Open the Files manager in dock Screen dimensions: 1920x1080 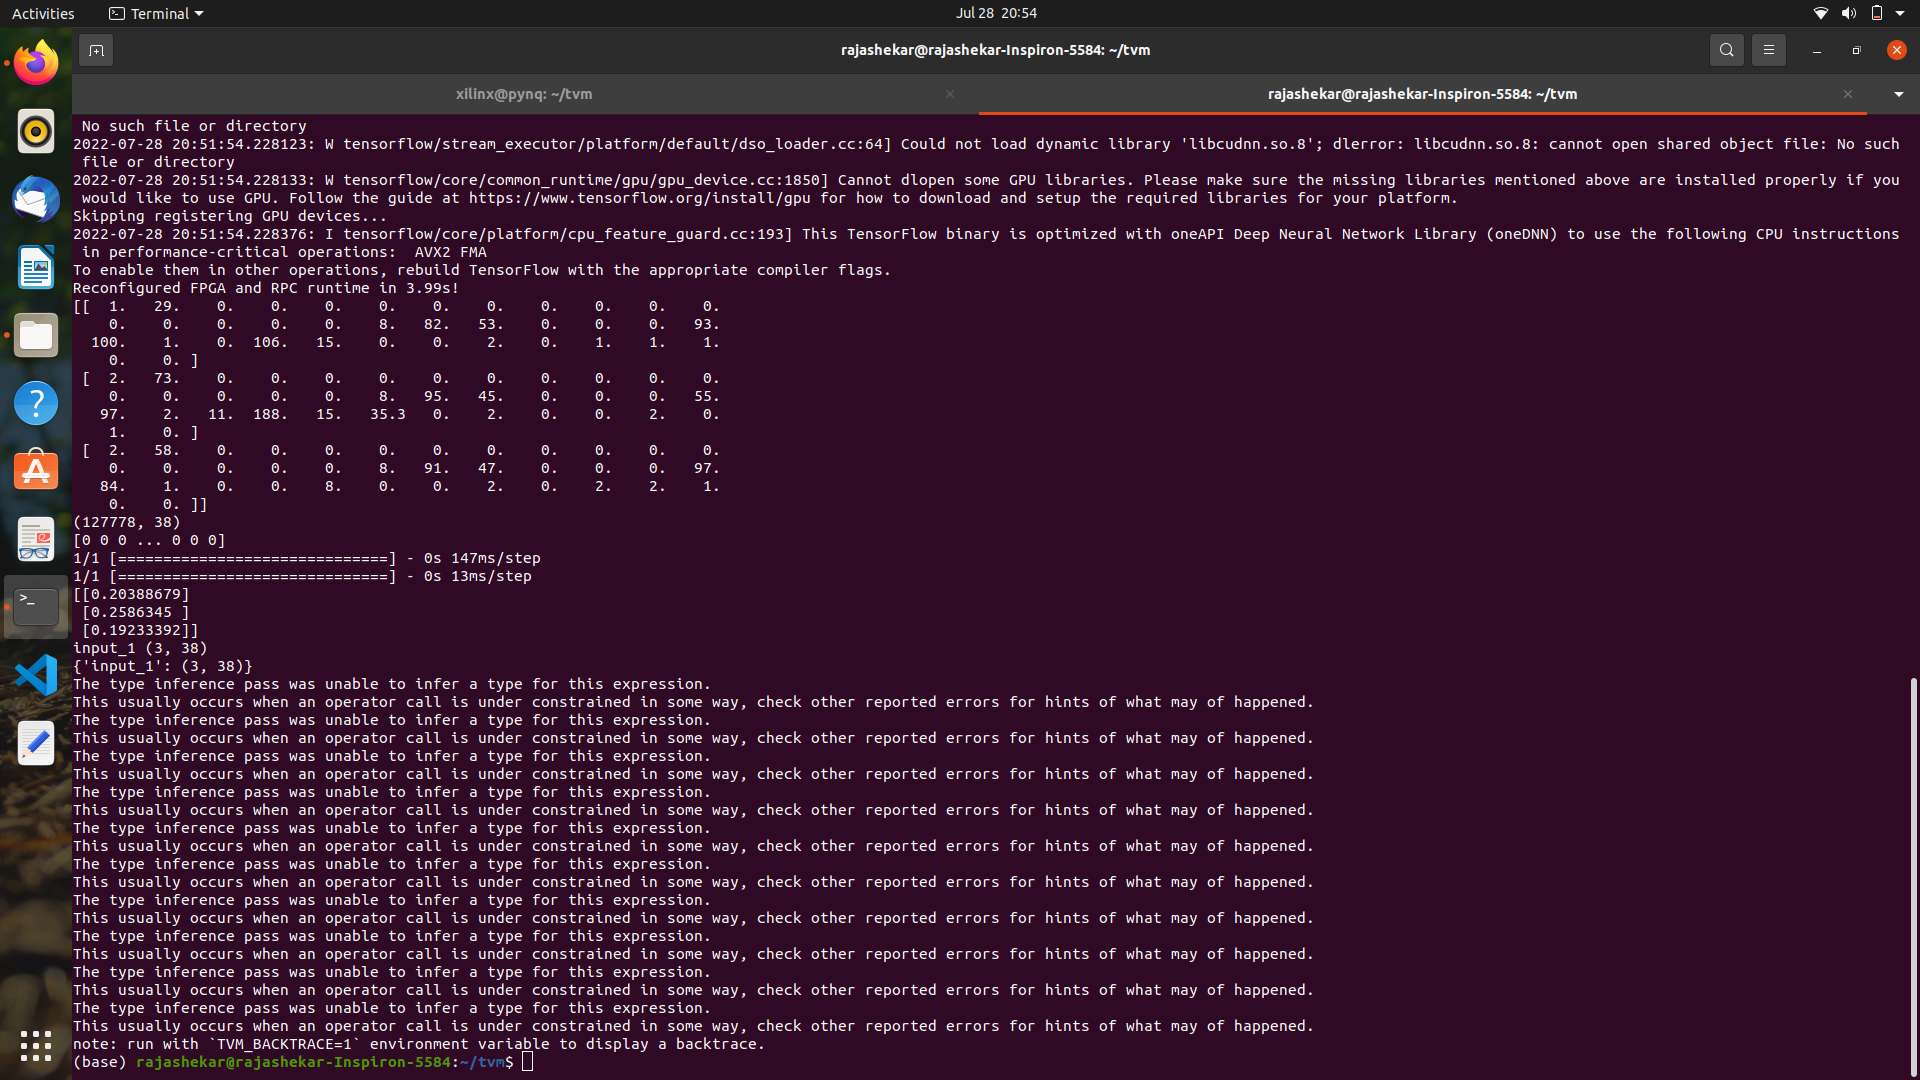coord(36,335)
